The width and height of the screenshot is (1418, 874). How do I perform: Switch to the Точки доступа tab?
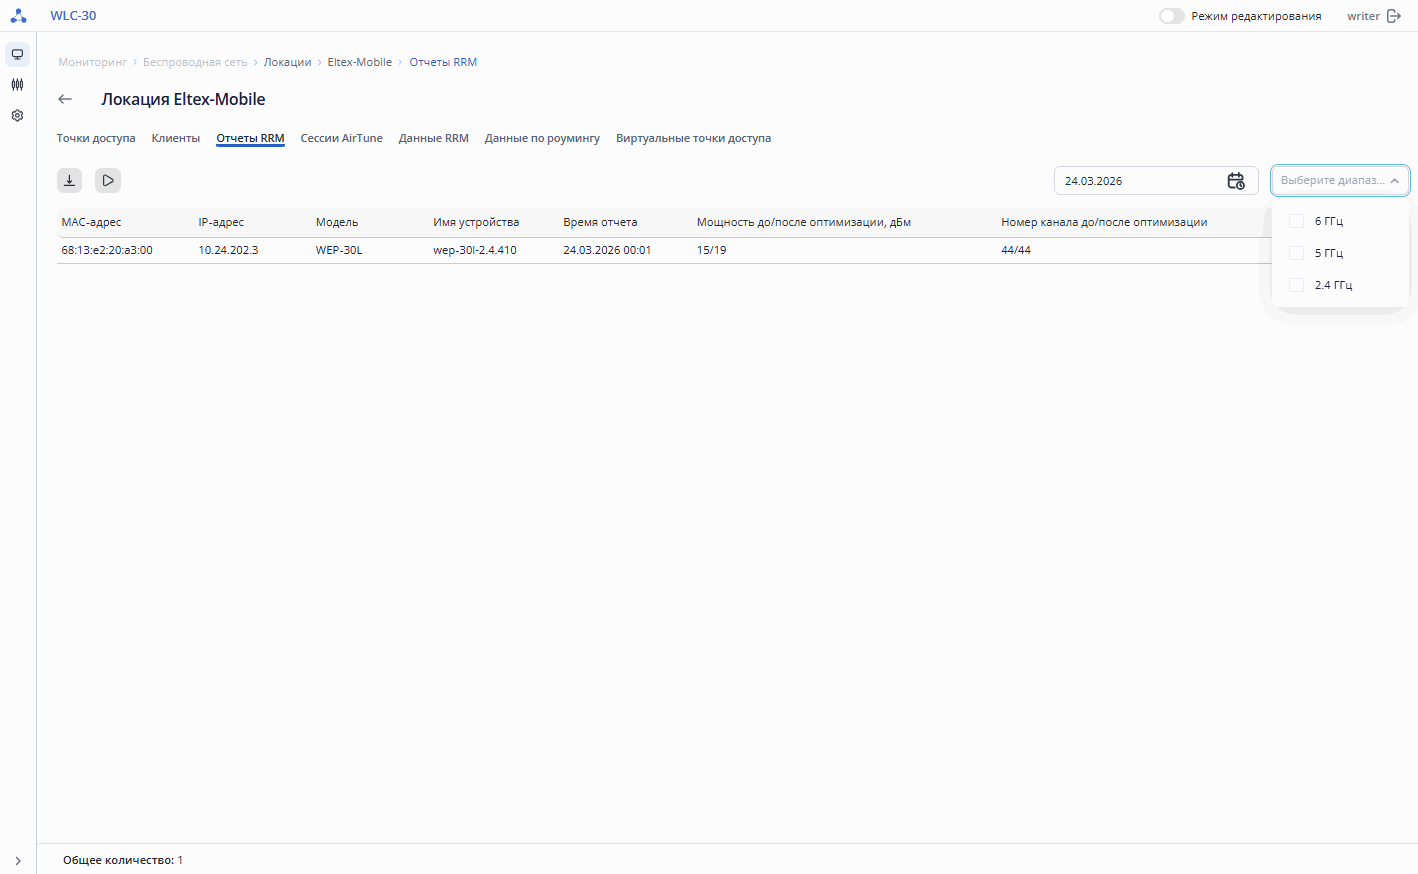click(96, 138)
